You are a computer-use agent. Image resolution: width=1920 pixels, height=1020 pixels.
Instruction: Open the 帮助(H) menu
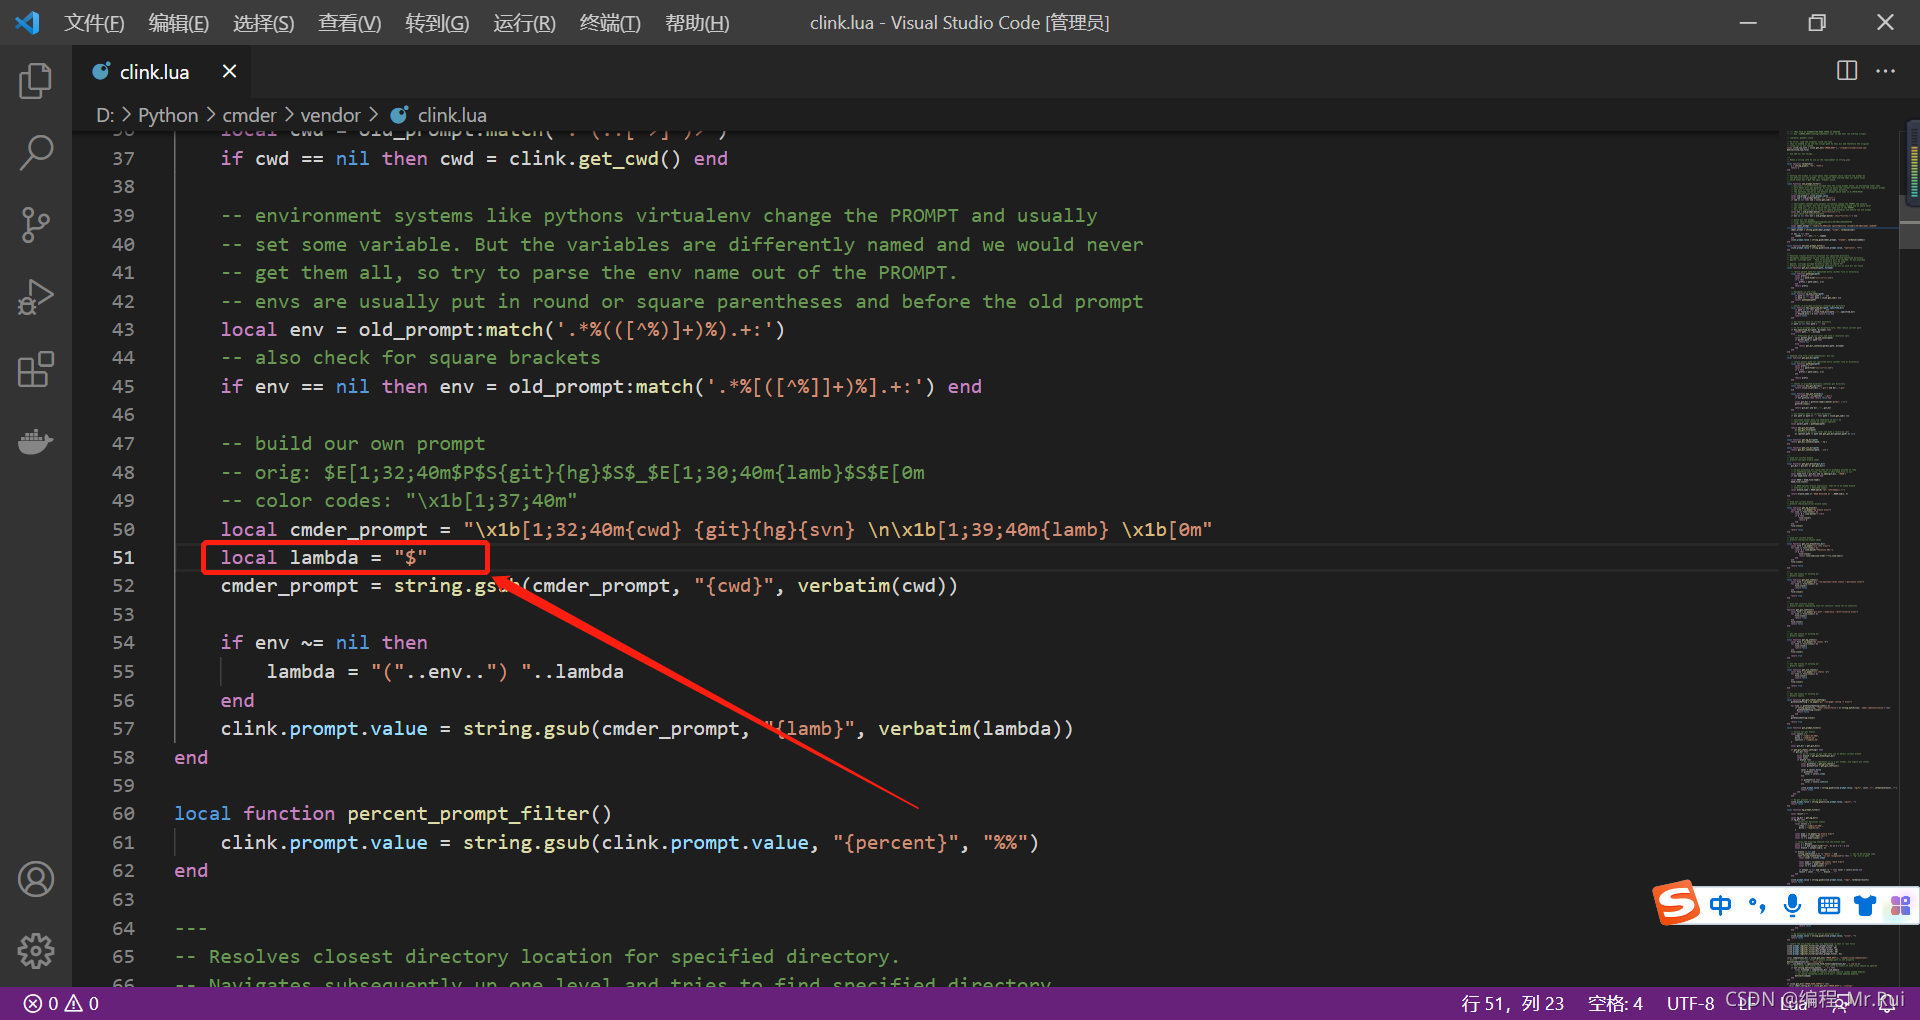(x=697, y=22)
